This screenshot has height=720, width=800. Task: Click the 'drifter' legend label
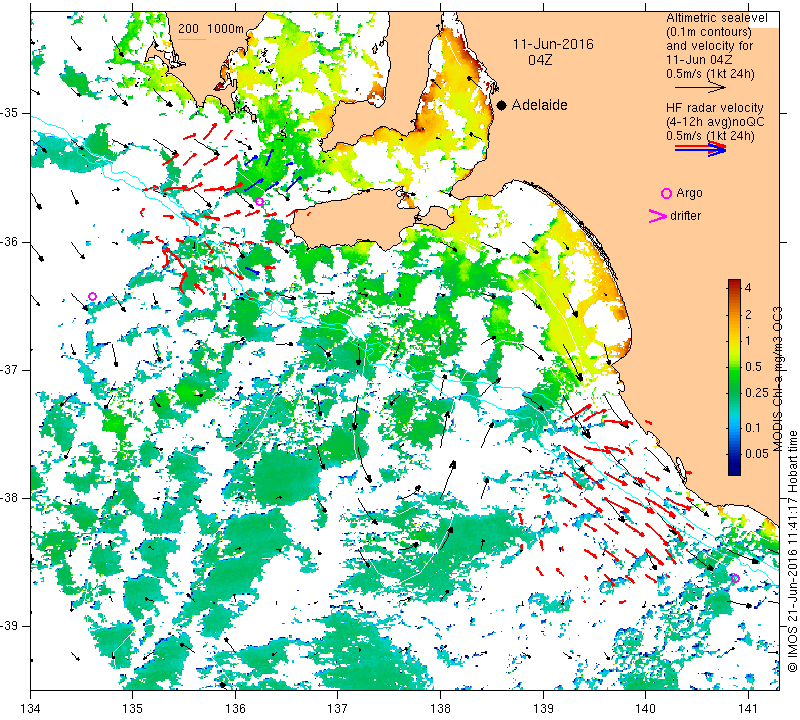[x=685, y=216]
